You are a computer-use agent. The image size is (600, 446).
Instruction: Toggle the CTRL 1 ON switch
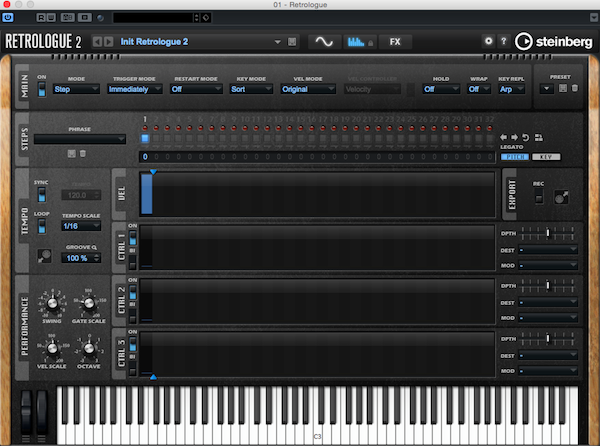click(132, 238)
